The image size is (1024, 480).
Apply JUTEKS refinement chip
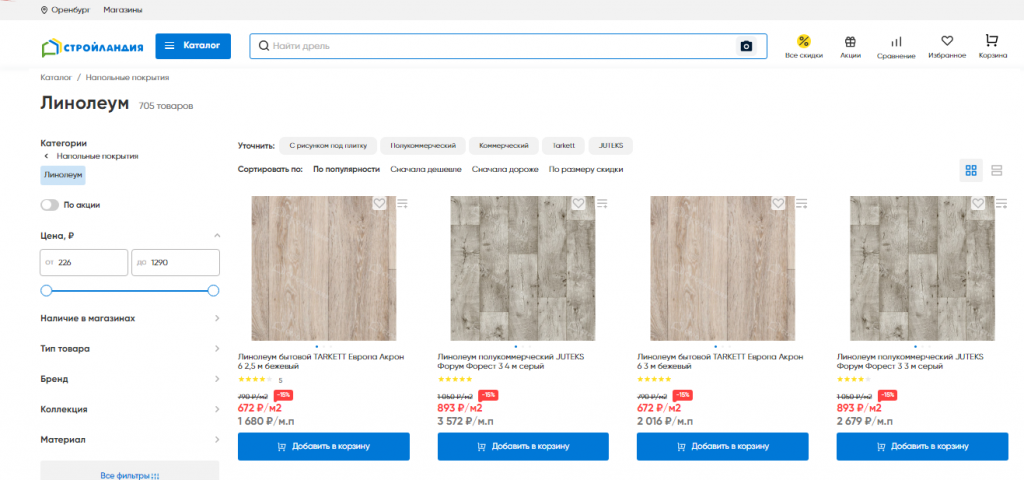[x=611, y=146]
